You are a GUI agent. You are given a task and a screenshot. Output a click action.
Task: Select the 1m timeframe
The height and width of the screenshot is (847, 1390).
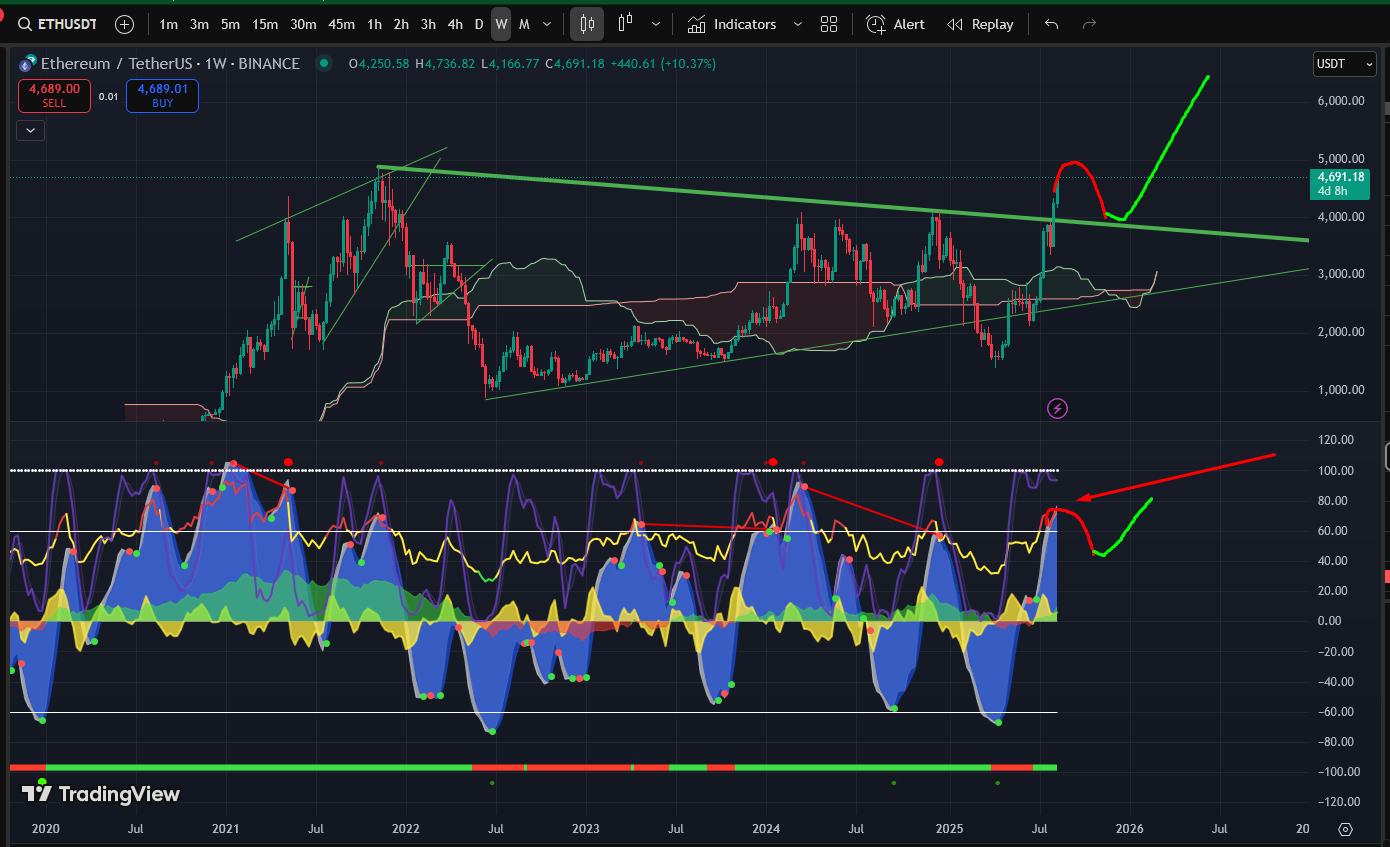click(169, 24)
